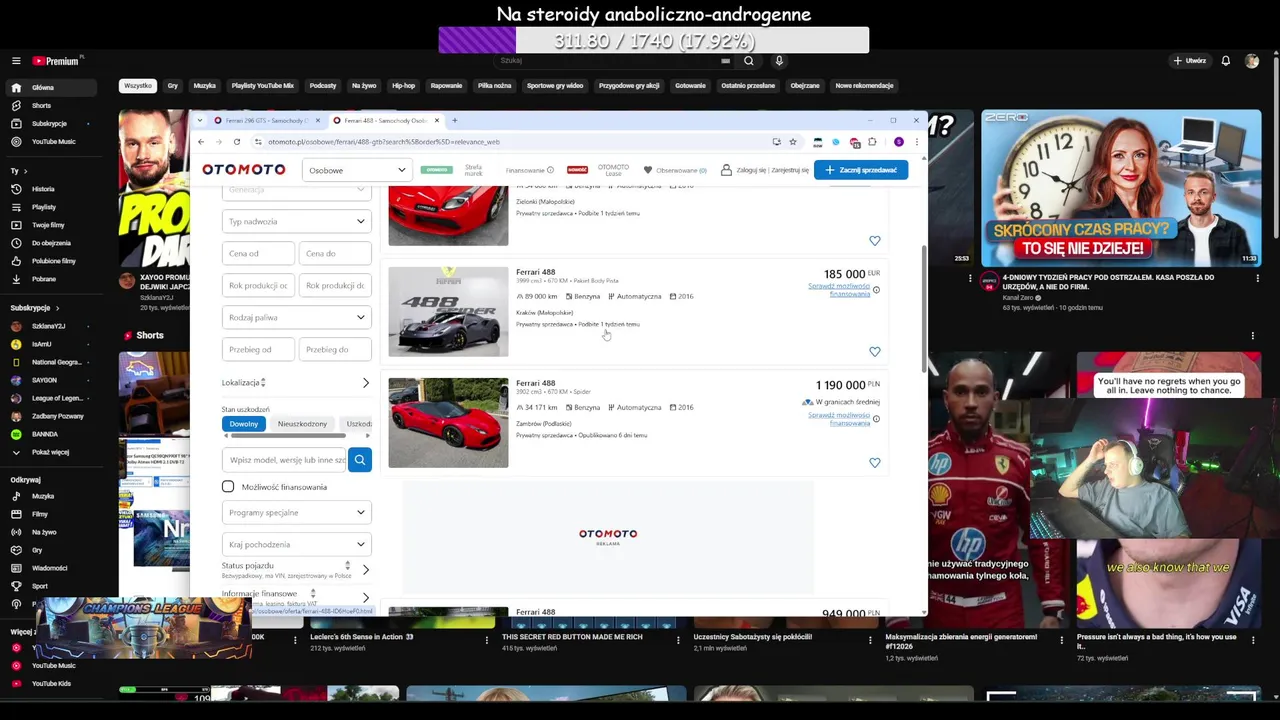The height and width of the screenshot is (720, 1280).
Task: Bookmark this page with star icon
Action: [x=793, y=142]
